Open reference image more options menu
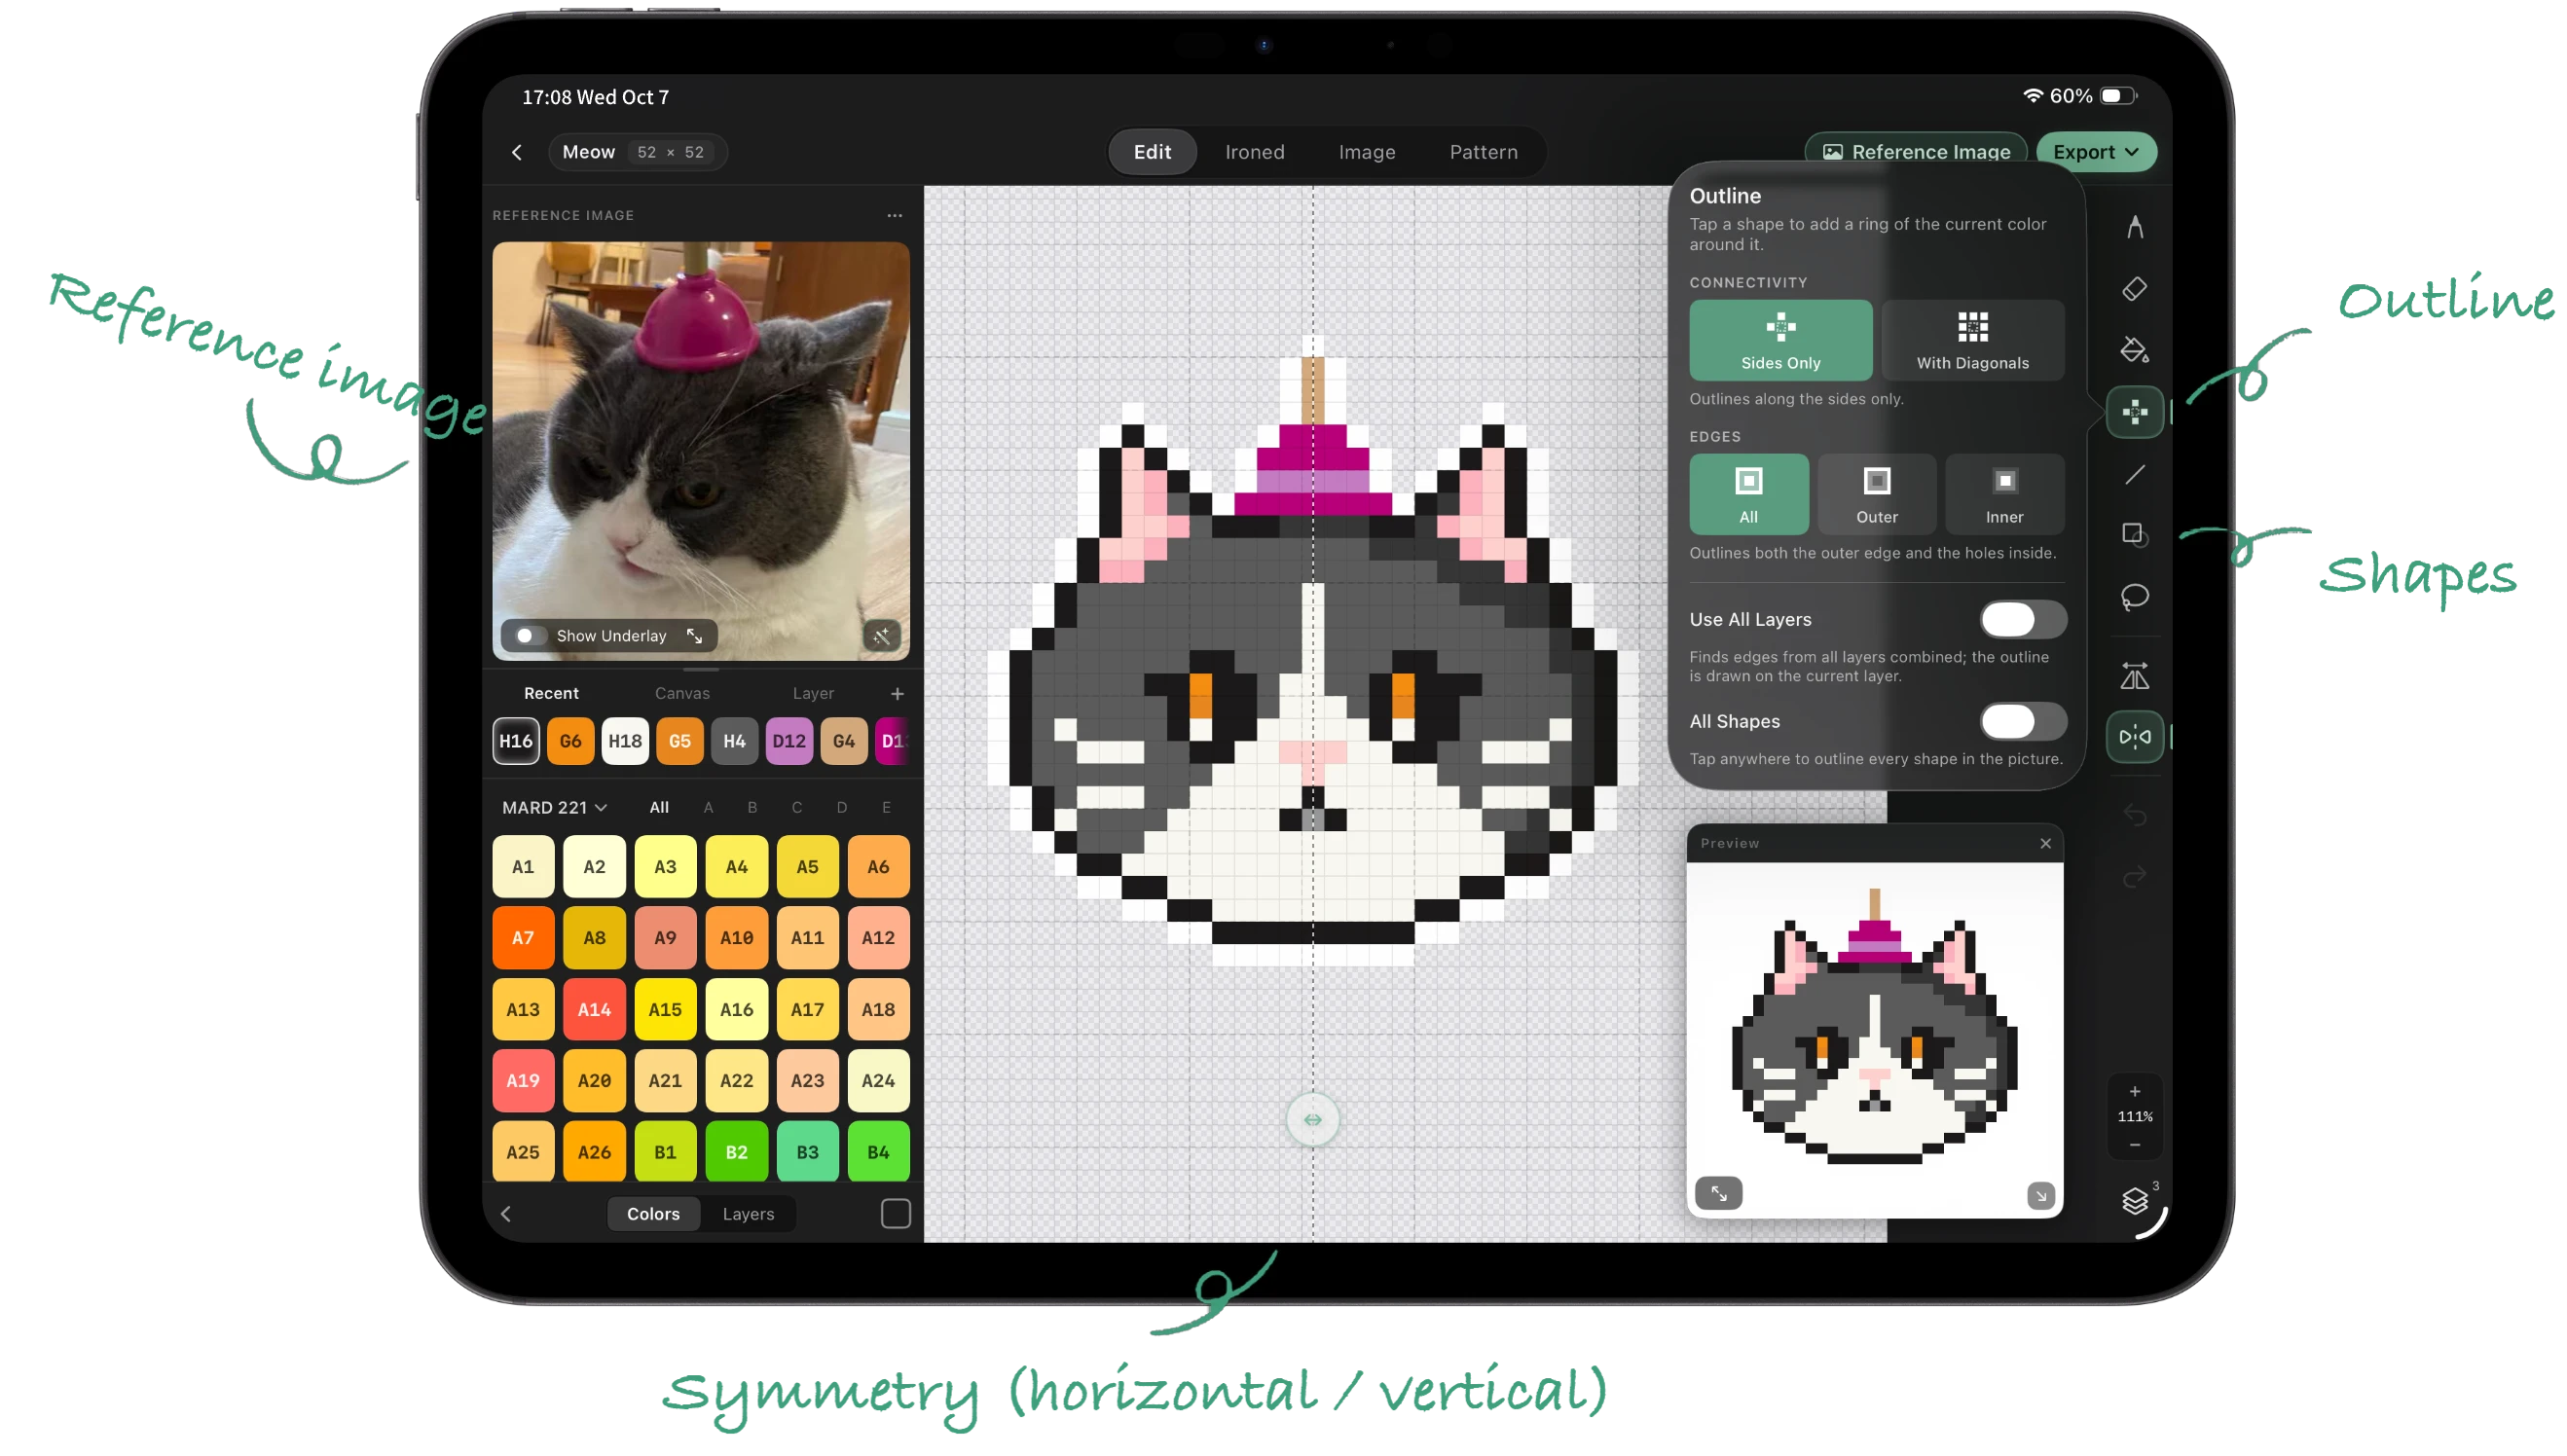 pos(894,215)
